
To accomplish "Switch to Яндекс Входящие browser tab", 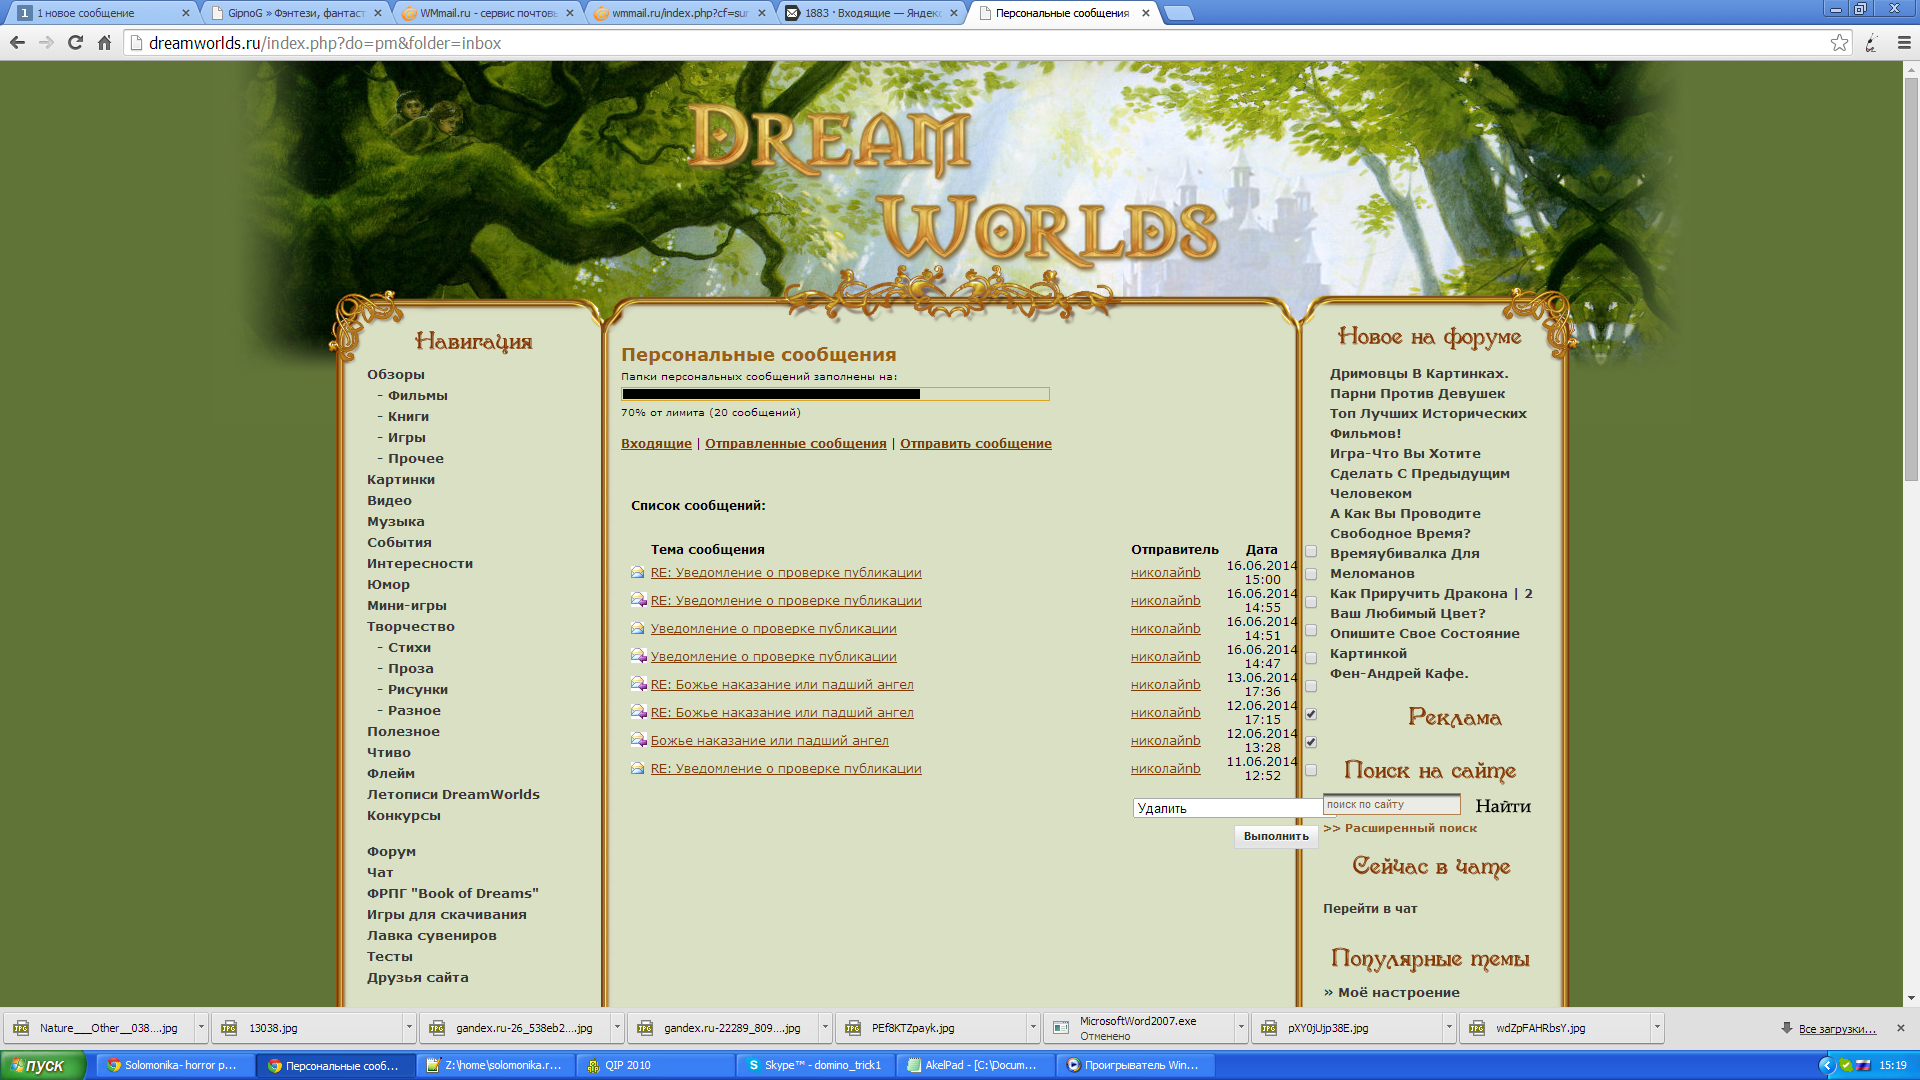I will 871,13.
